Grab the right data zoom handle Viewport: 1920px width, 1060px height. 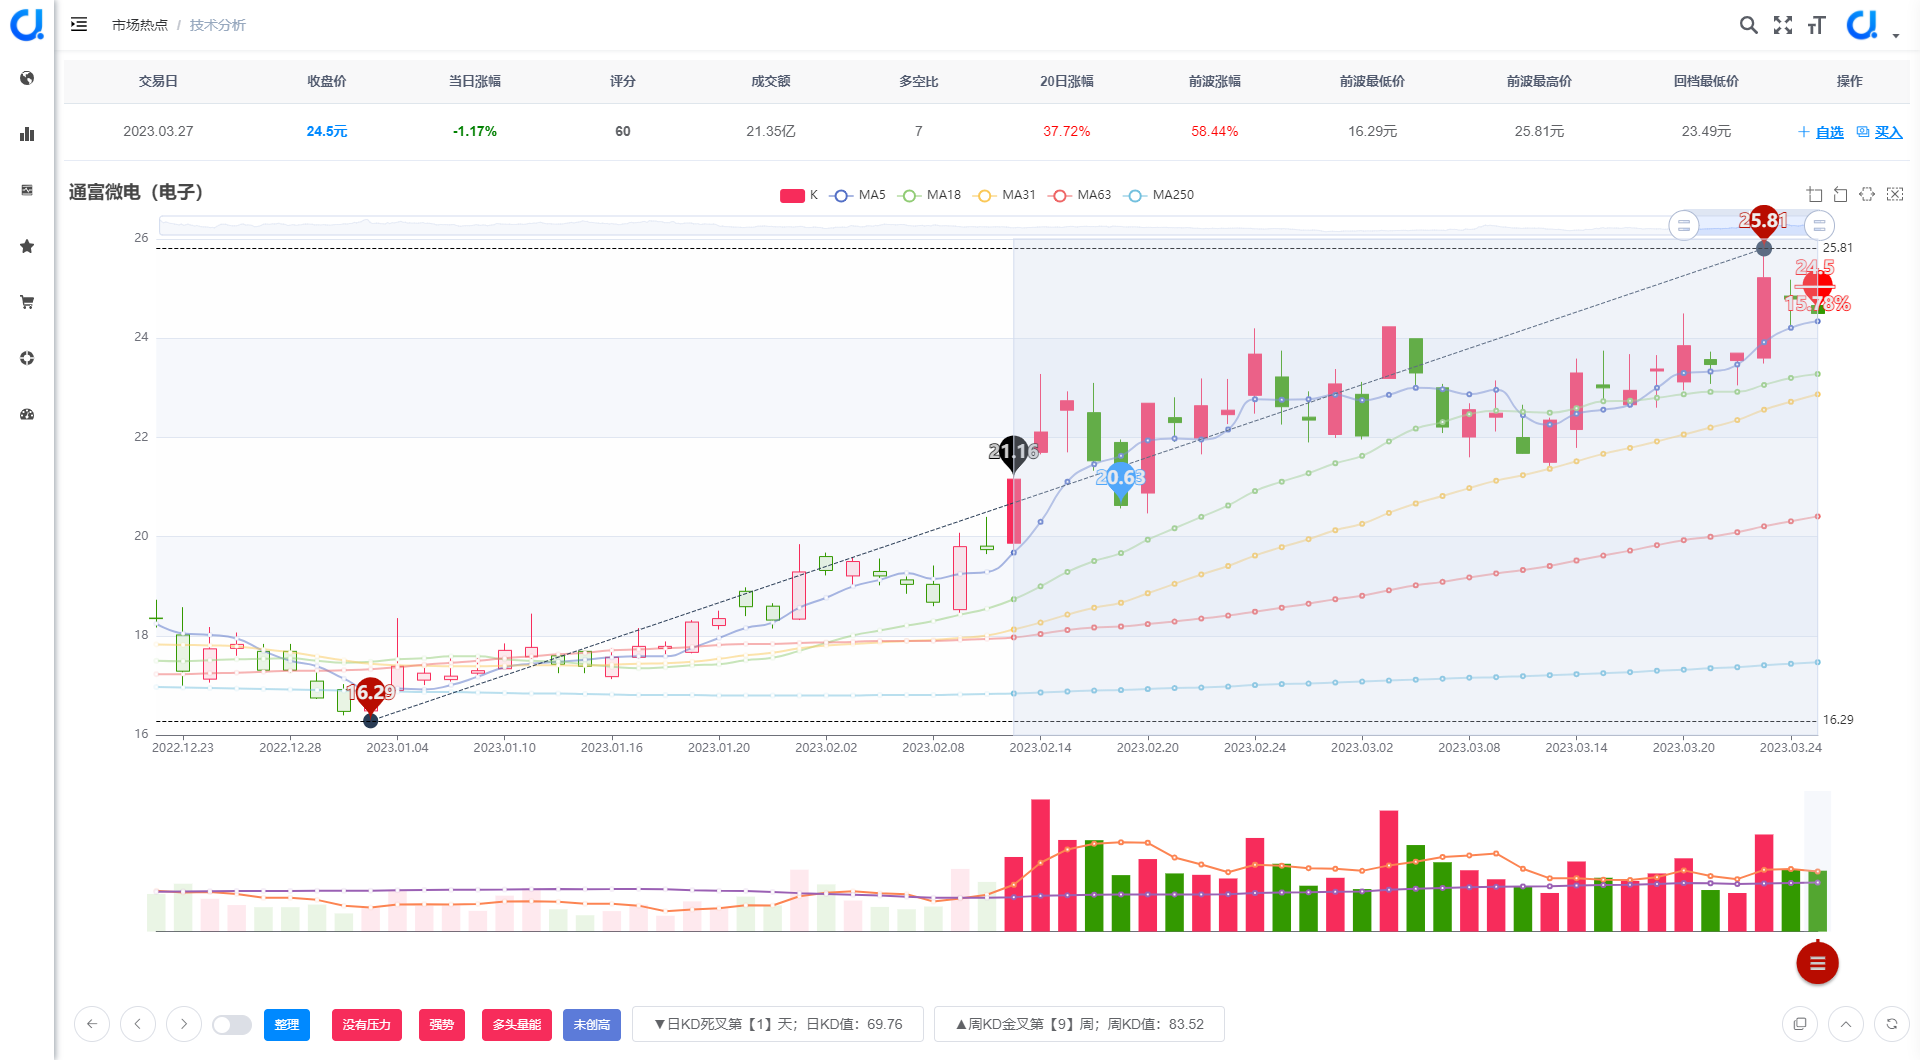coord(1820,225)
